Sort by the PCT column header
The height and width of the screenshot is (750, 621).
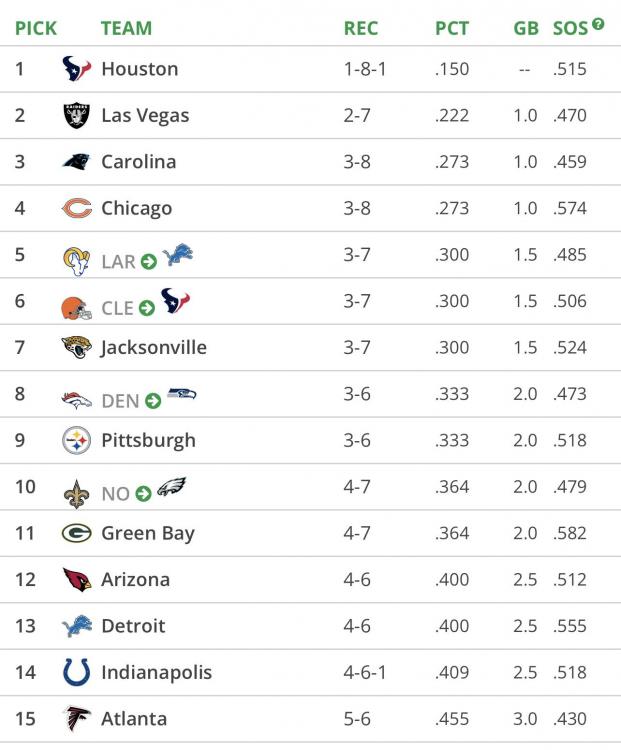click(452, 28)
